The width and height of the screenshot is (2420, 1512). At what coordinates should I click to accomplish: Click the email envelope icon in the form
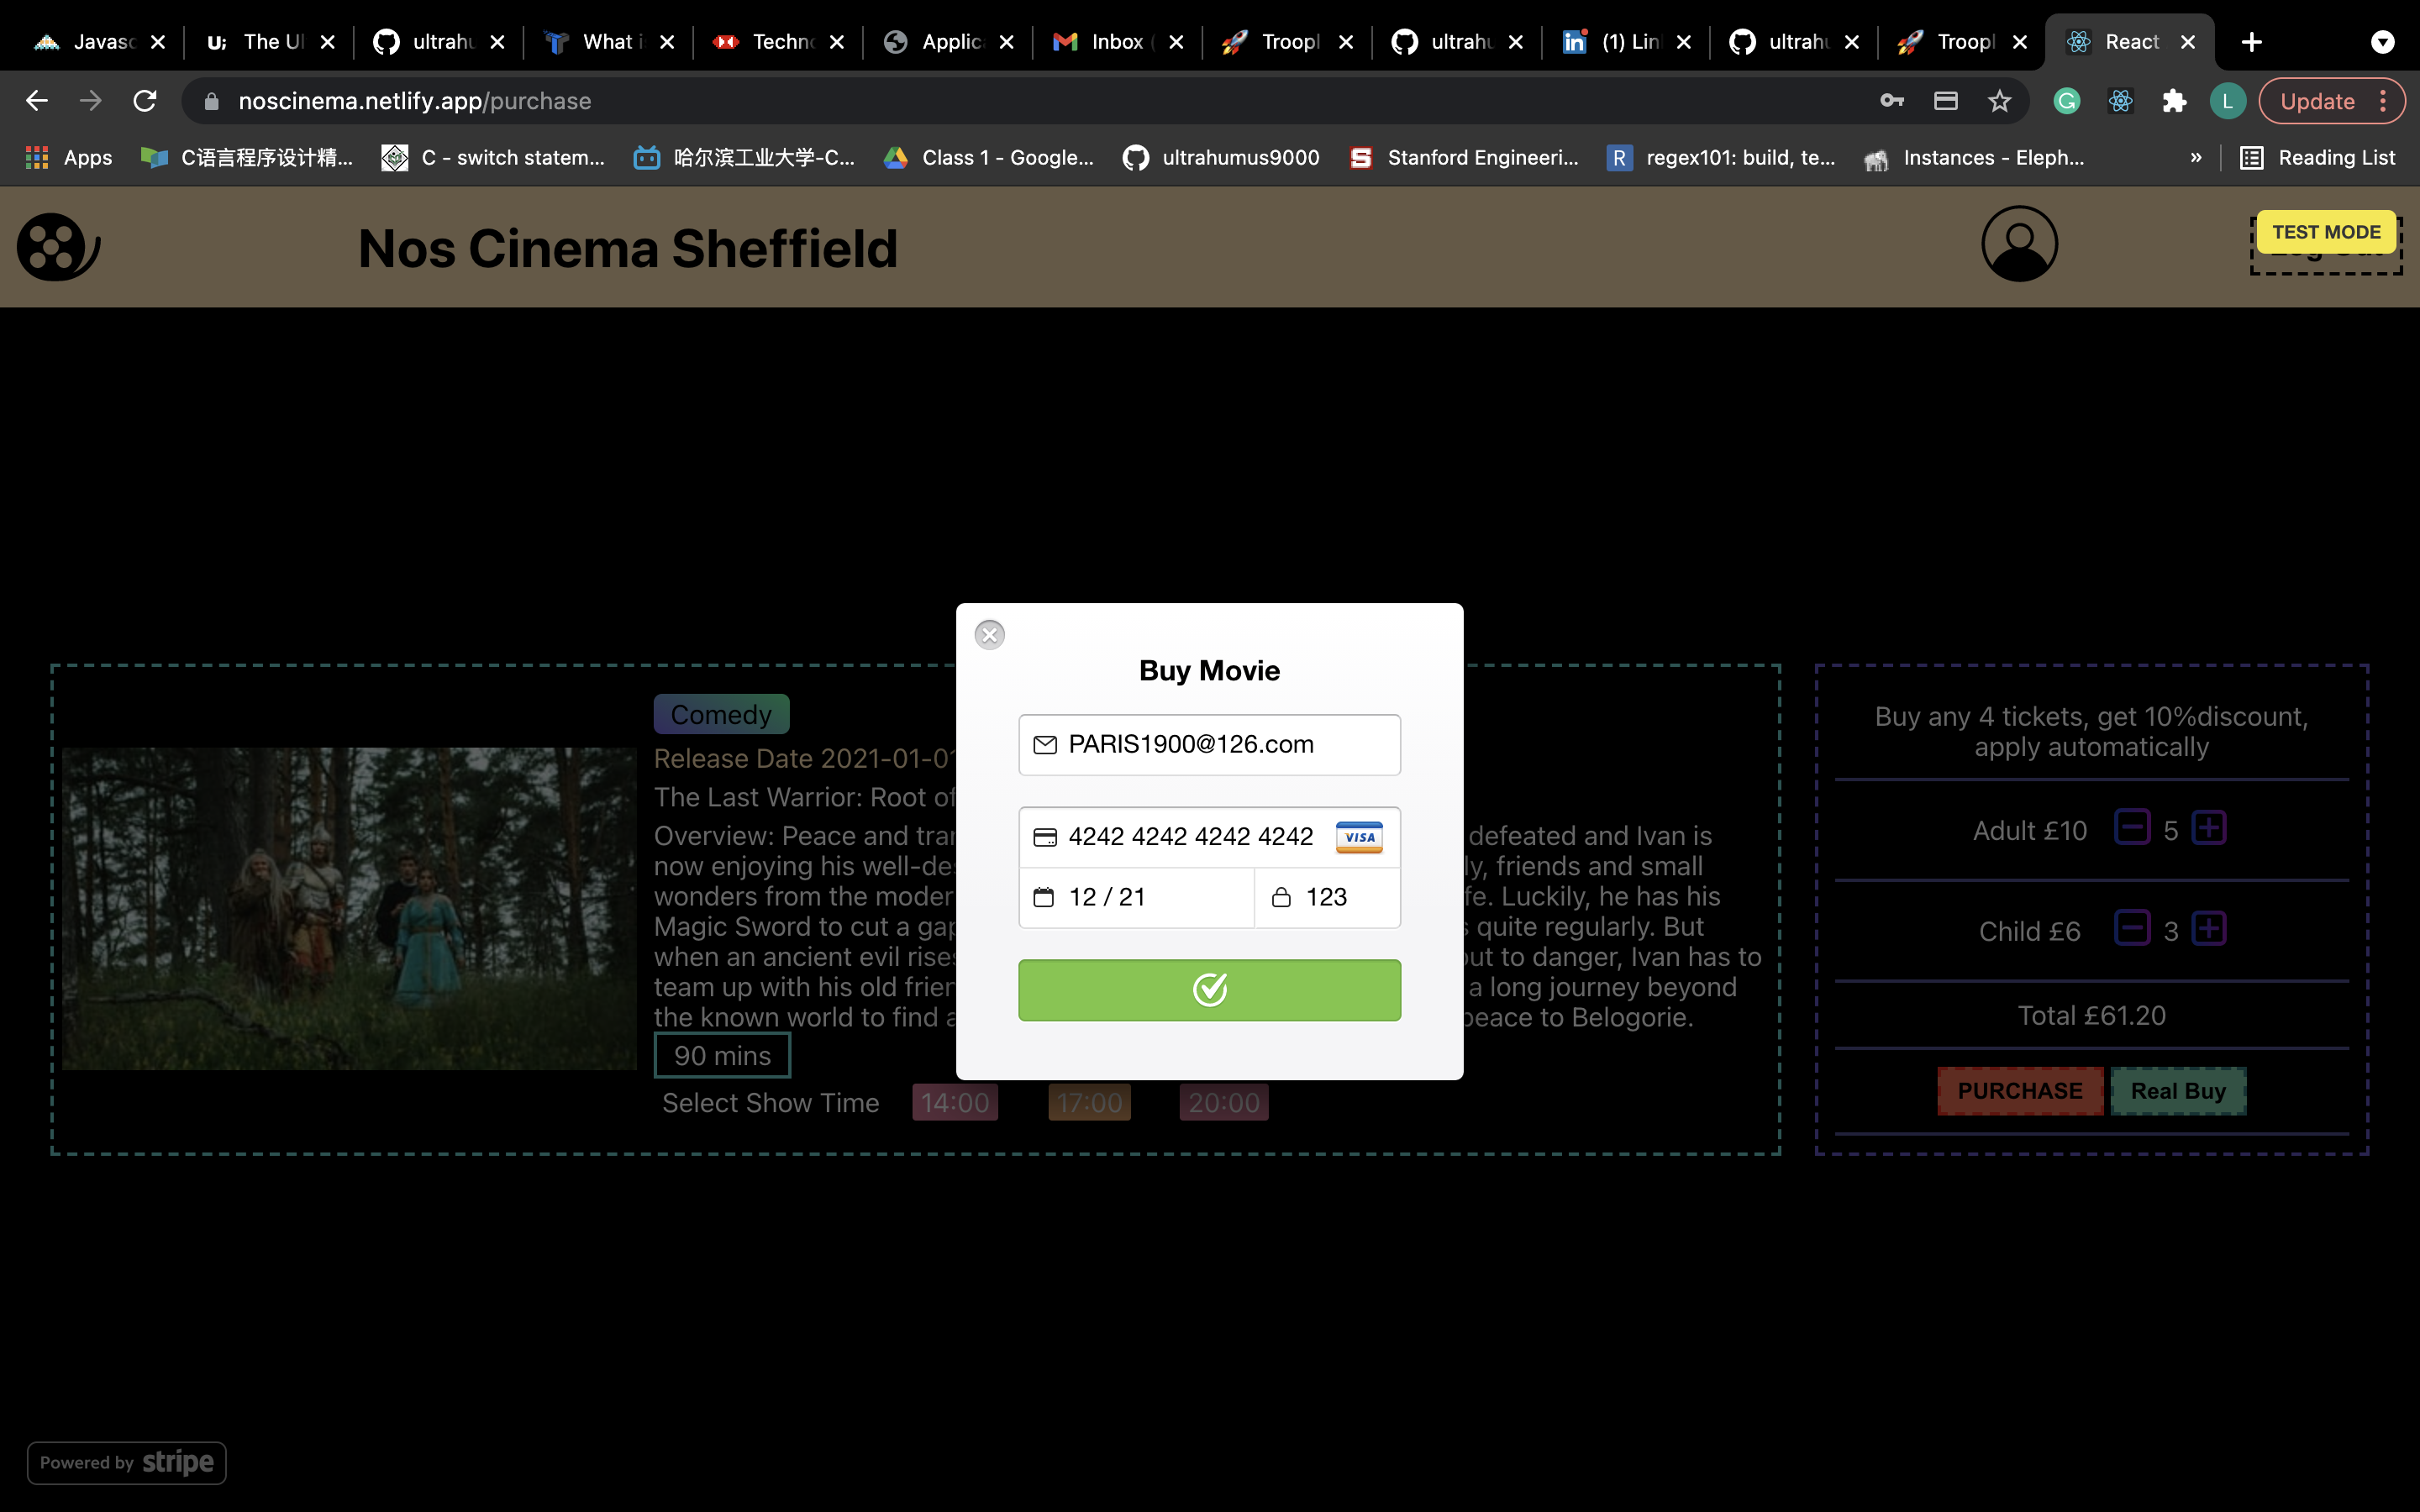1046,744
